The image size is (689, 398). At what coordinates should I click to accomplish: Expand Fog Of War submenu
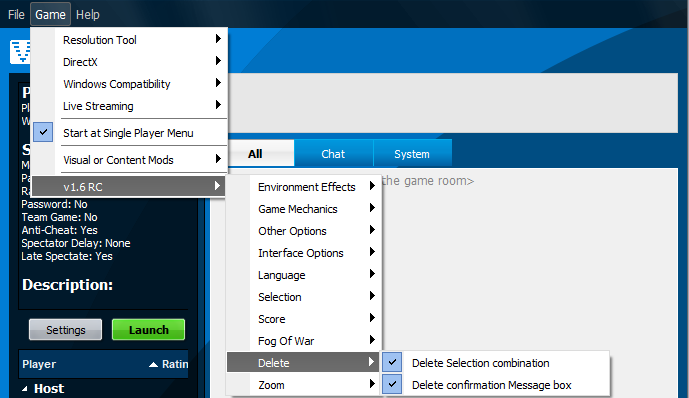(x=304, y=341)
